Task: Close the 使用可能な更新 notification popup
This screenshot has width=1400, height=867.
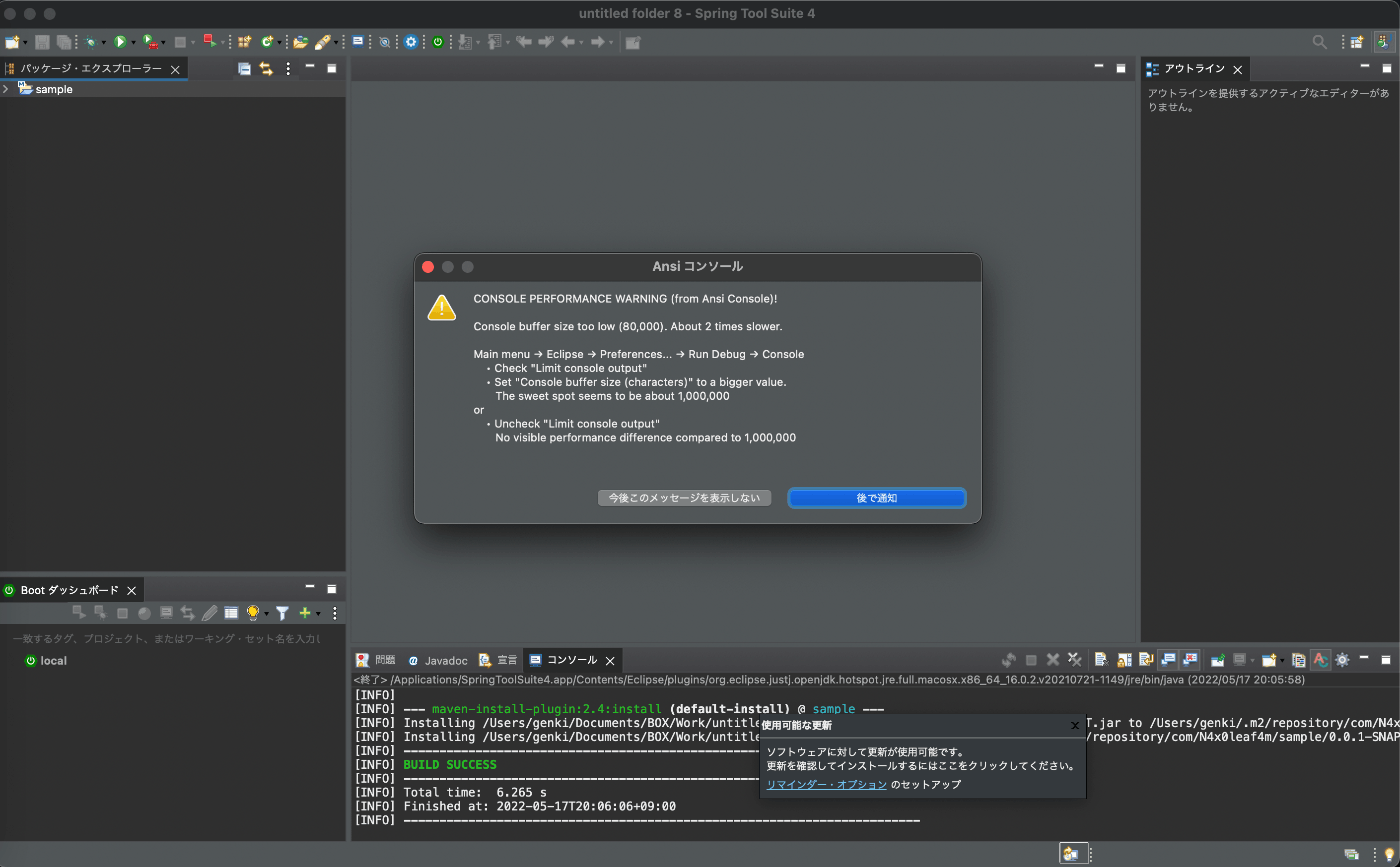Action: 1075,725
